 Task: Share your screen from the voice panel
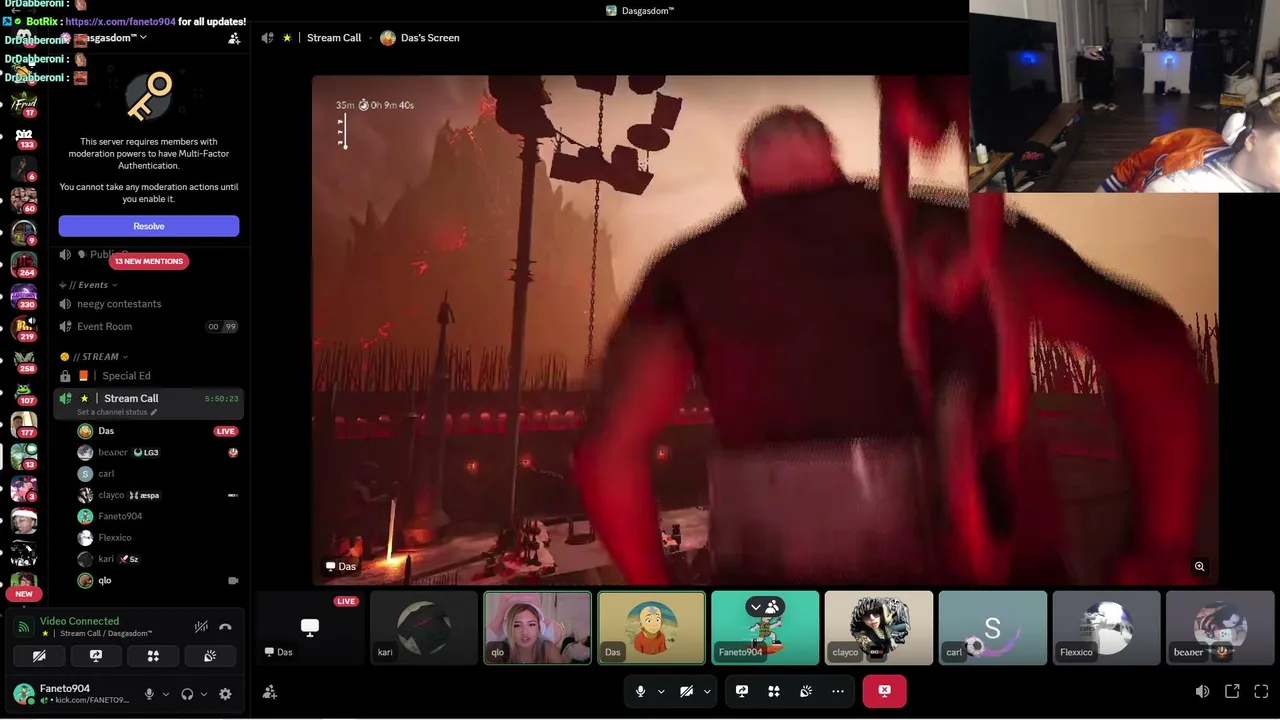tap(96, 656)
